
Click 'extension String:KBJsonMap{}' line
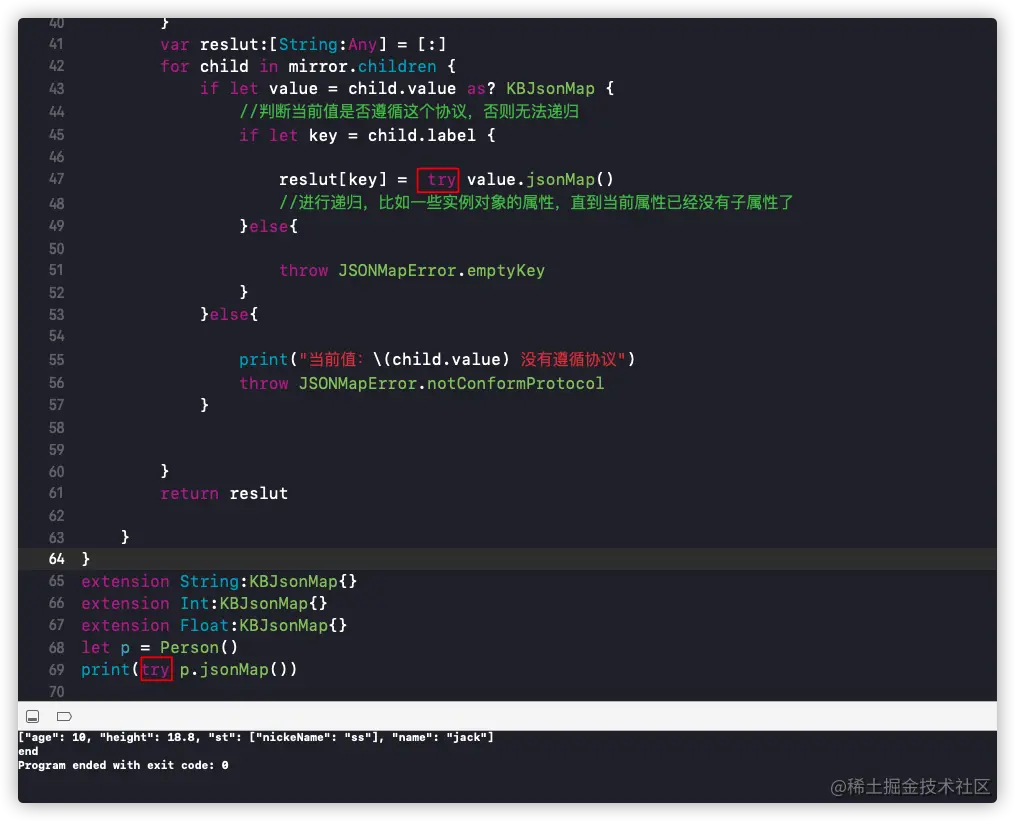point(219,581)
